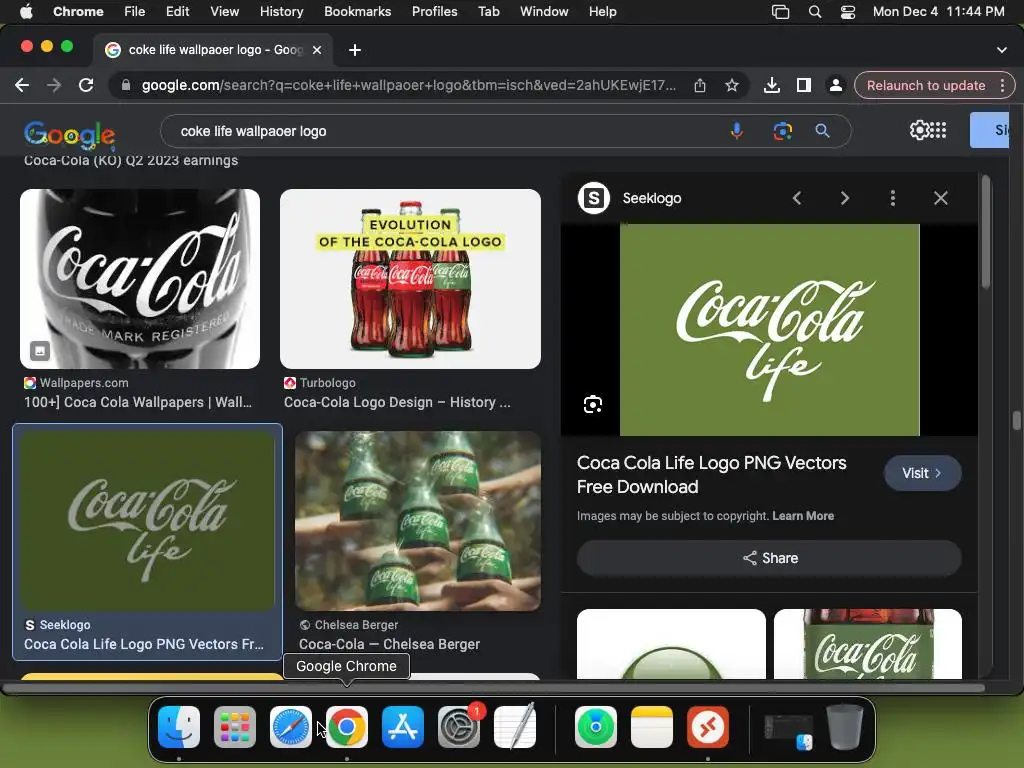
Task: Open Notes from the Dock
Action: (652, 727)
